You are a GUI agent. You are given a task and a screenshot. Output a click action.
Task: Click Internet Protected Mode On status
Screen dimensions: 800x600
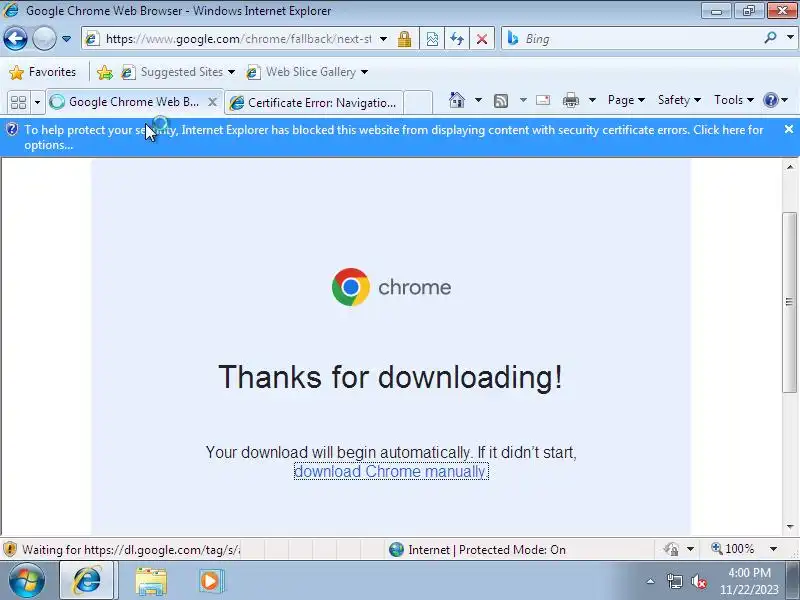[477, 549]
